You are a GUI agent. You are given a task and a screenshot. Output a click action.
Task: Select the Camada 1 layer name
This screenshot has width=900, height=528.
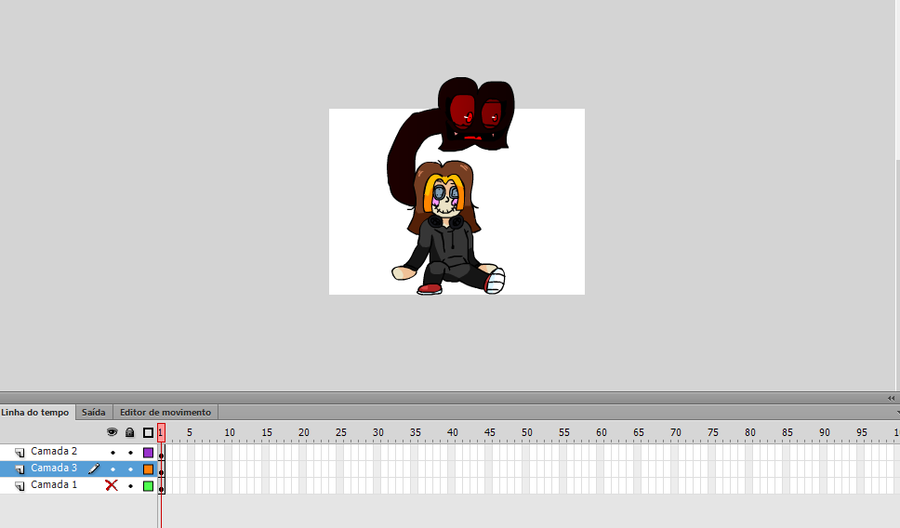click(53, 485)
